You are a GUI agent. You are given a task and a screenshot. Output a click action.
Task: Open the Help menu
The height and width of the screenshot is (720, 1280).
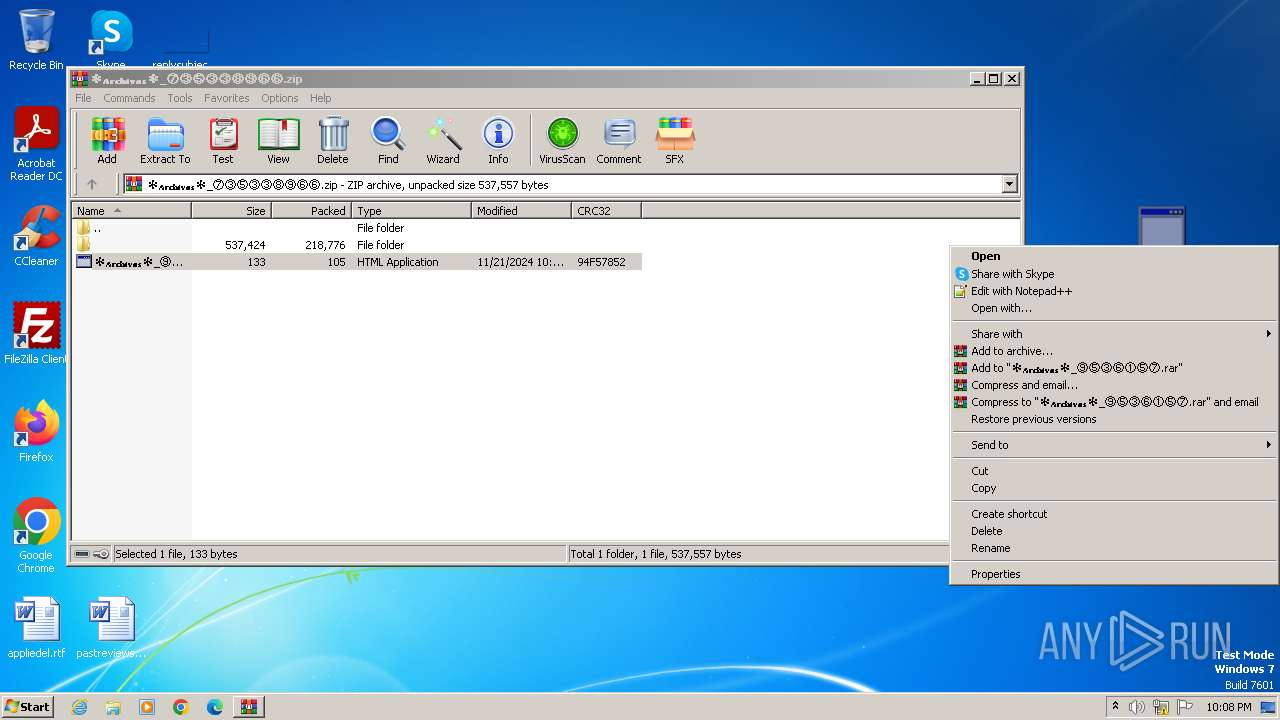(320, 98)
